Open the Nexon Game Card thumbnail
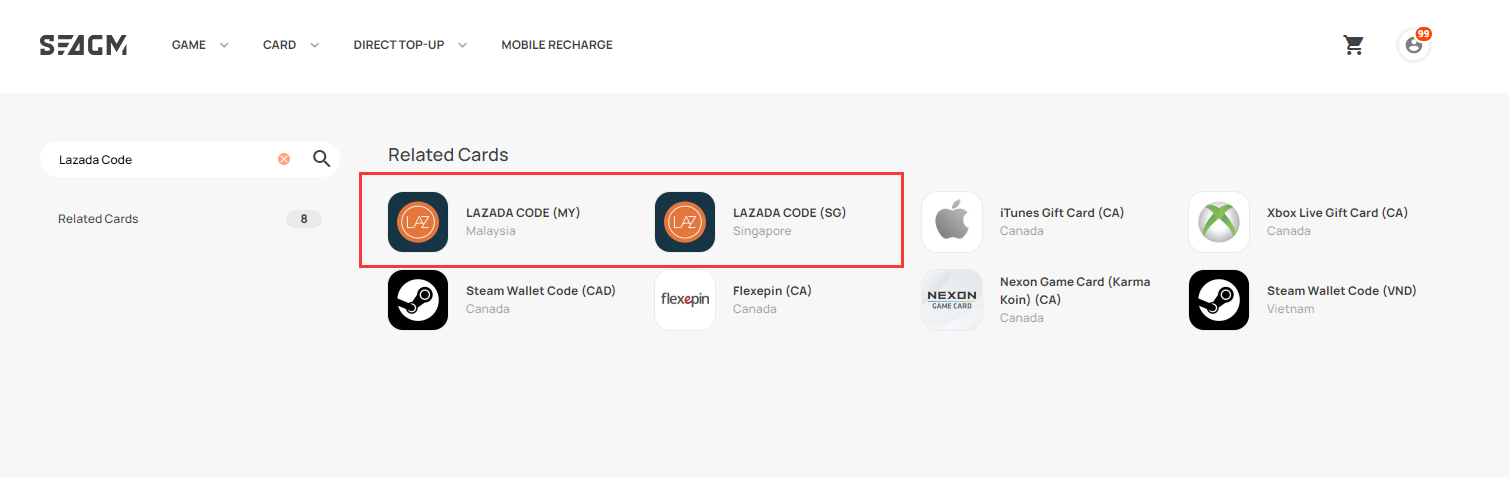The height and width of the screenshot is (477, 1510). (x=952, y=300)
